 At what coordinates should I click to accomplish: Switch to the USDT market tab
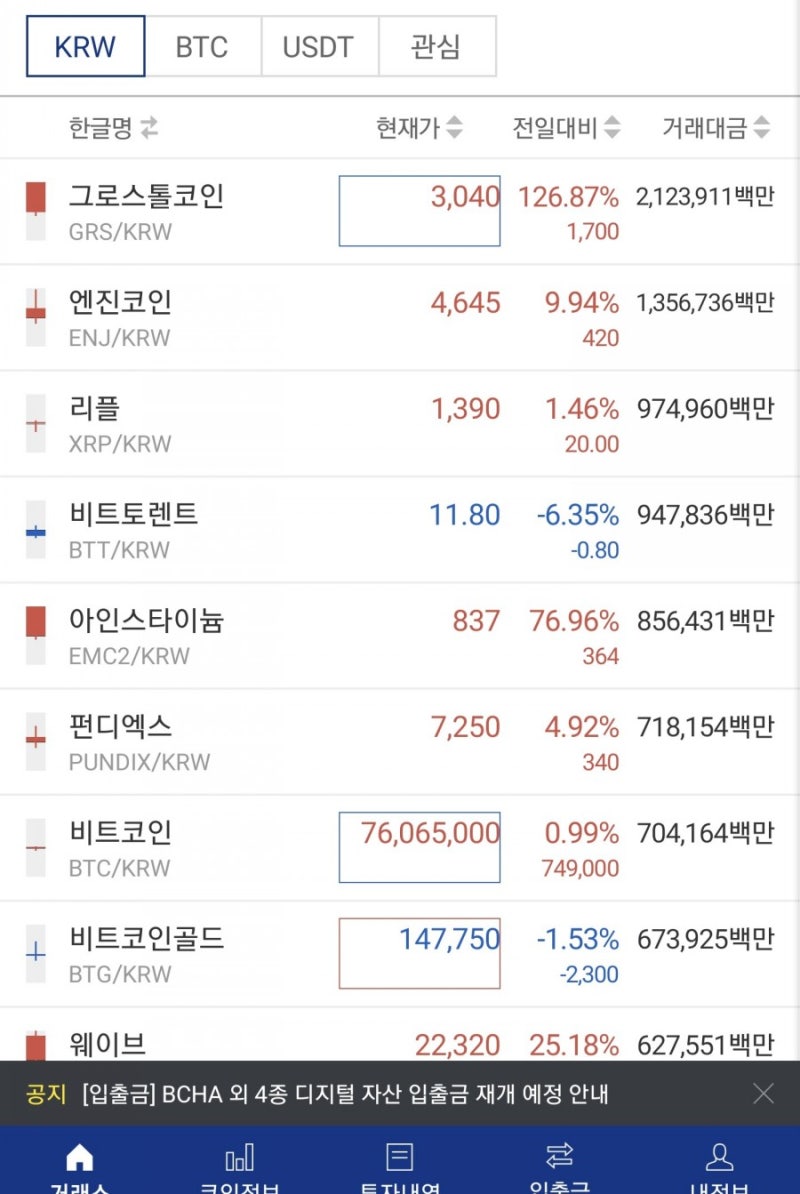[319, 46]
